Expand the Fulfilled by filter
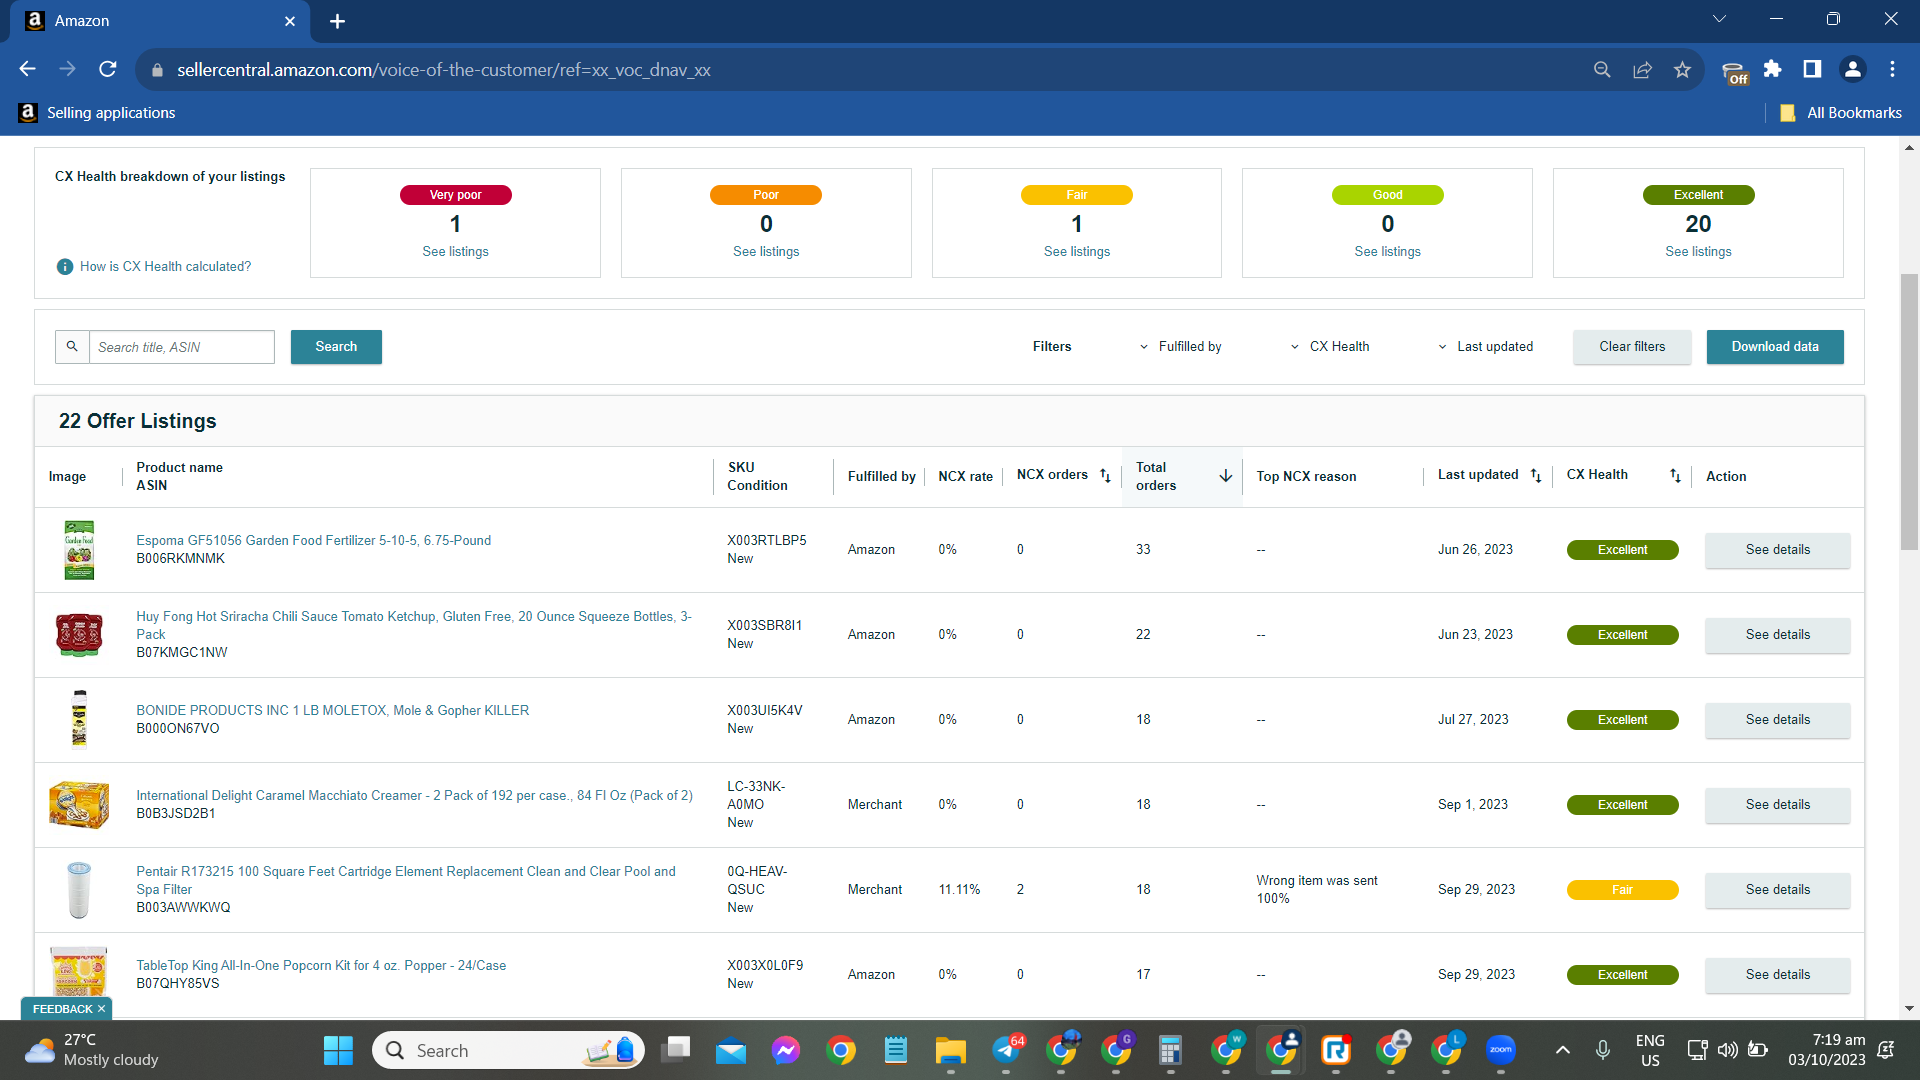1920x1080 pixels. pyautogui.click(x=1180, y=347)
